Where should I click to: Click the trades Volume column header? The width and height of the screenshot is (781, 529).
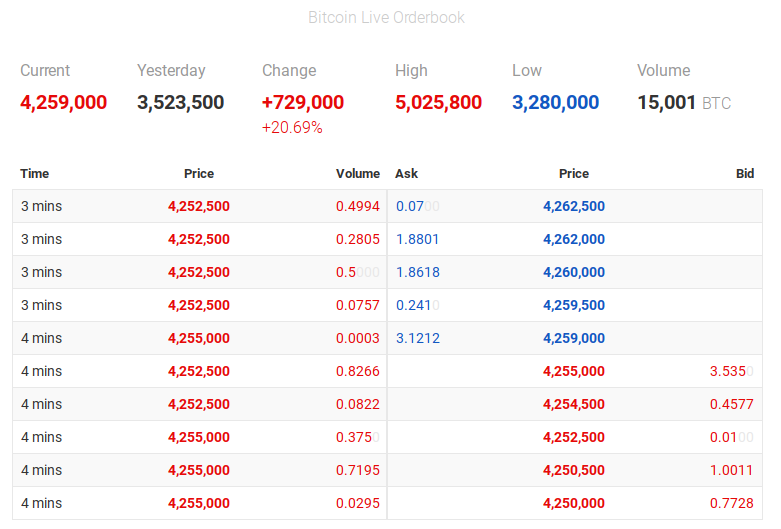pyautogui.click(x=357, y=174)
